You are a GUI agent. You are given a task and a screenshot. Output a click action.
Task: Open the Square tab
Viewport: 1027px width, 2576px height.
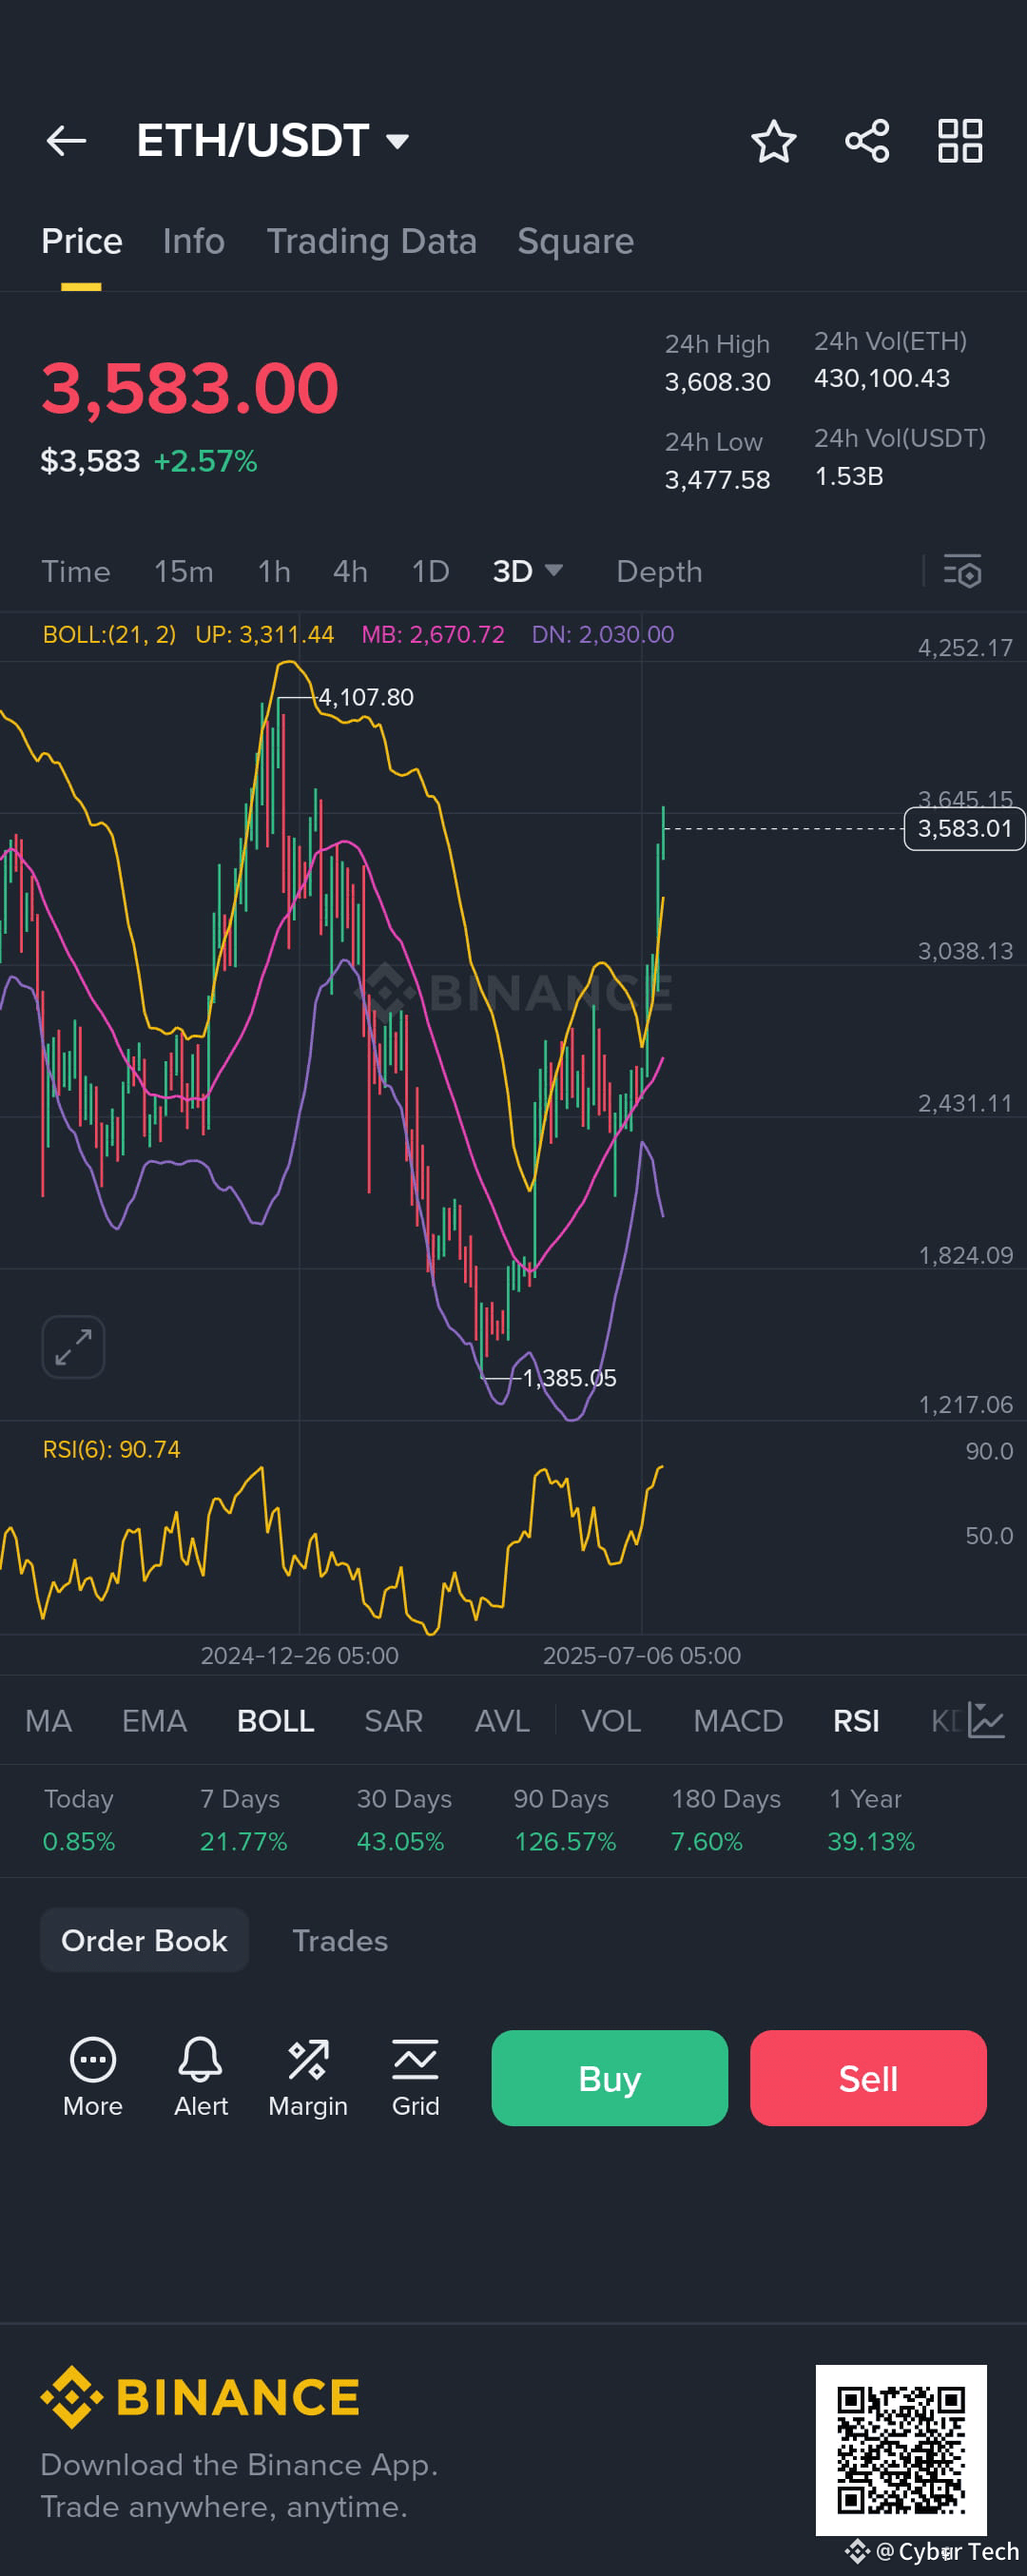point(575,241)
